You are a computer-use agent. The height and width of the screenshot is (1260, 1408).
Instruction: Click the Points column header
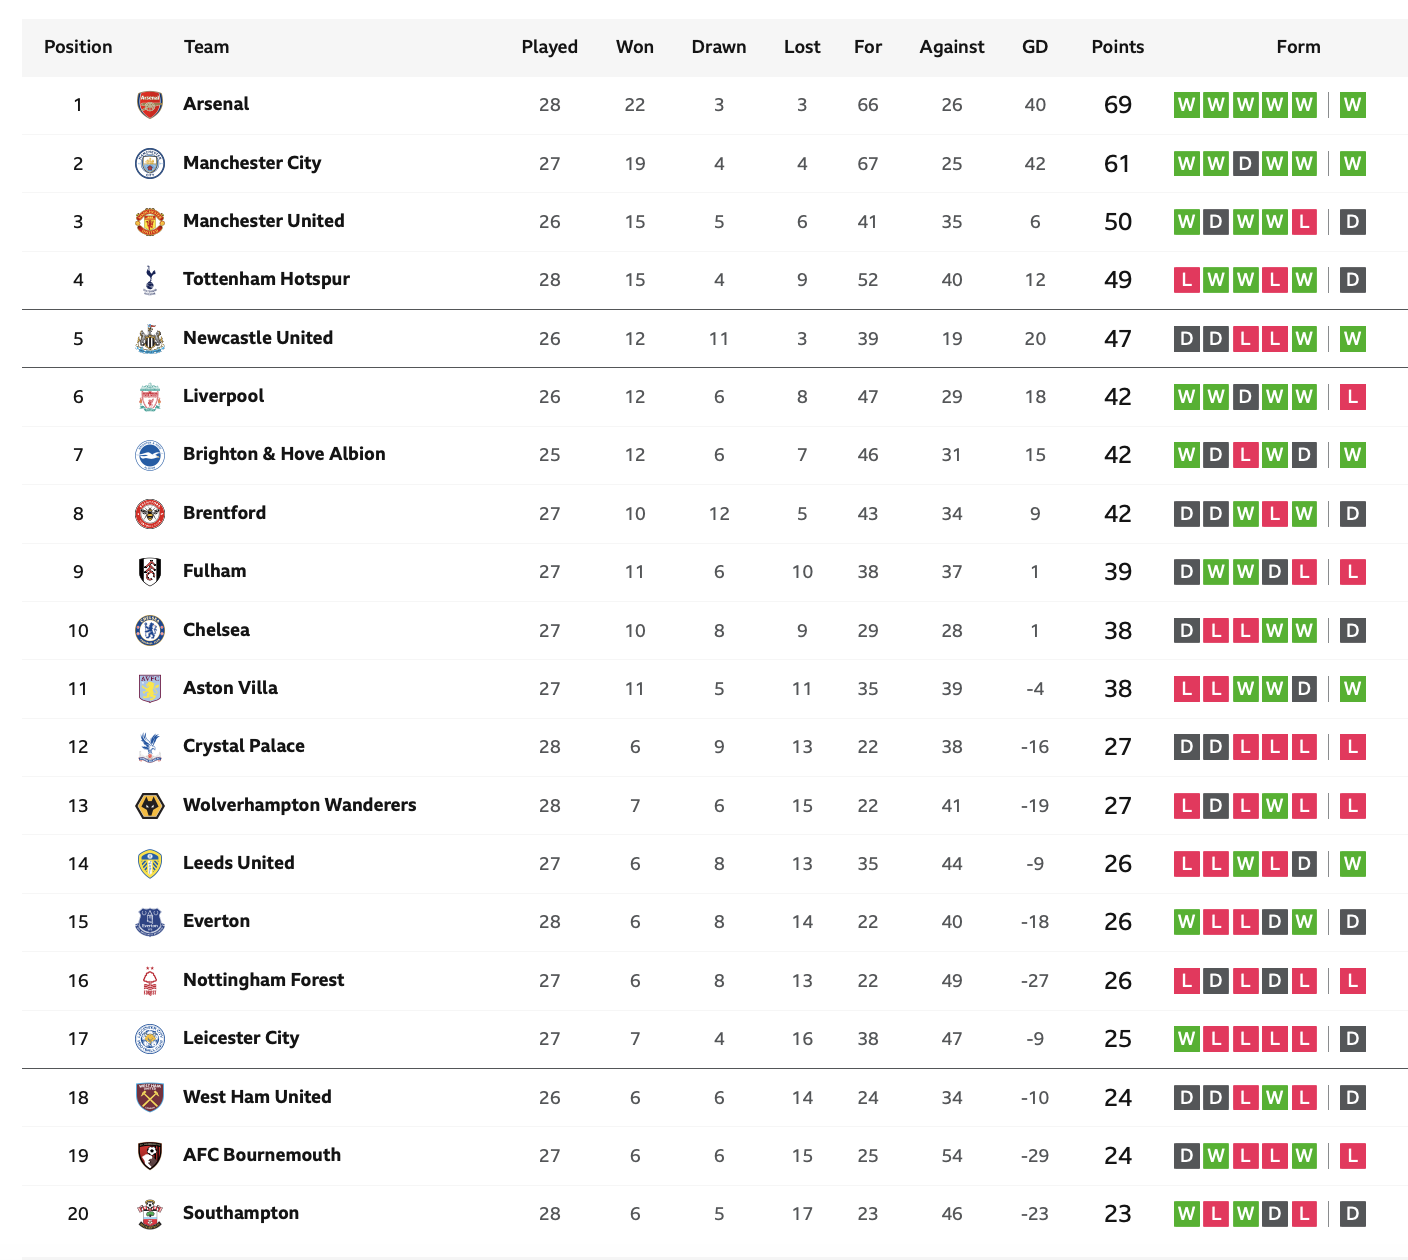tap(1118, 47)
